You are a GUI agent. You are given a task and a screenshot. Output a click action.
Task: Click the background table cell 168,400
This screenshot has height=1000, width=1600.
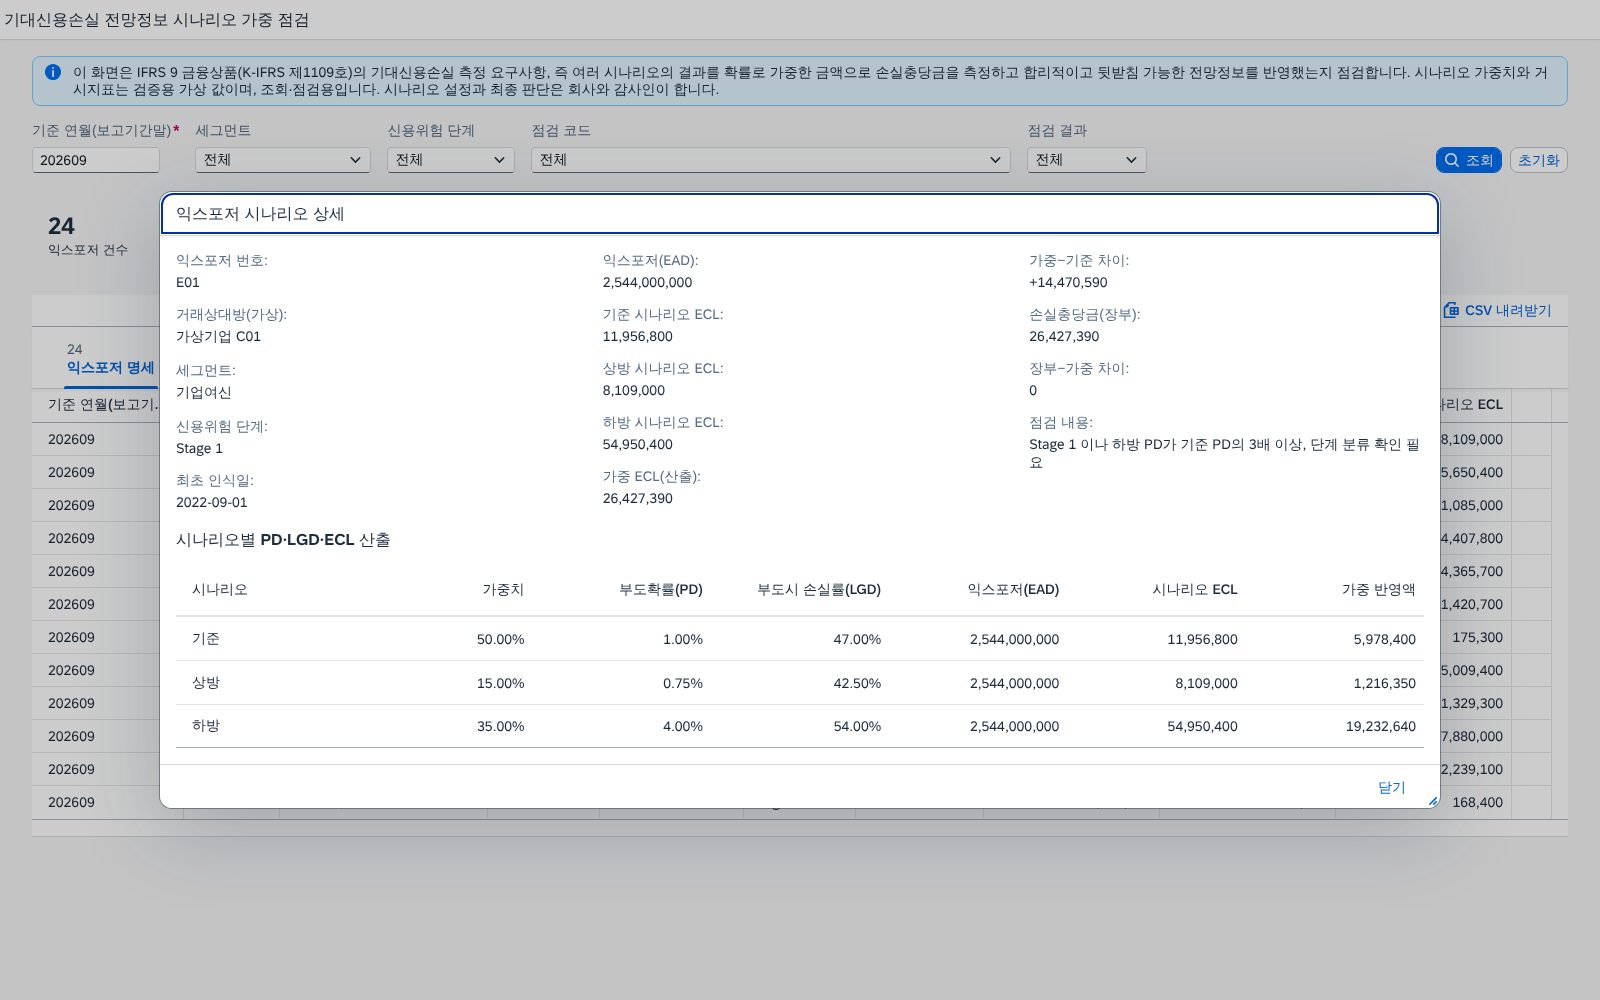[x=1477, y=802]
